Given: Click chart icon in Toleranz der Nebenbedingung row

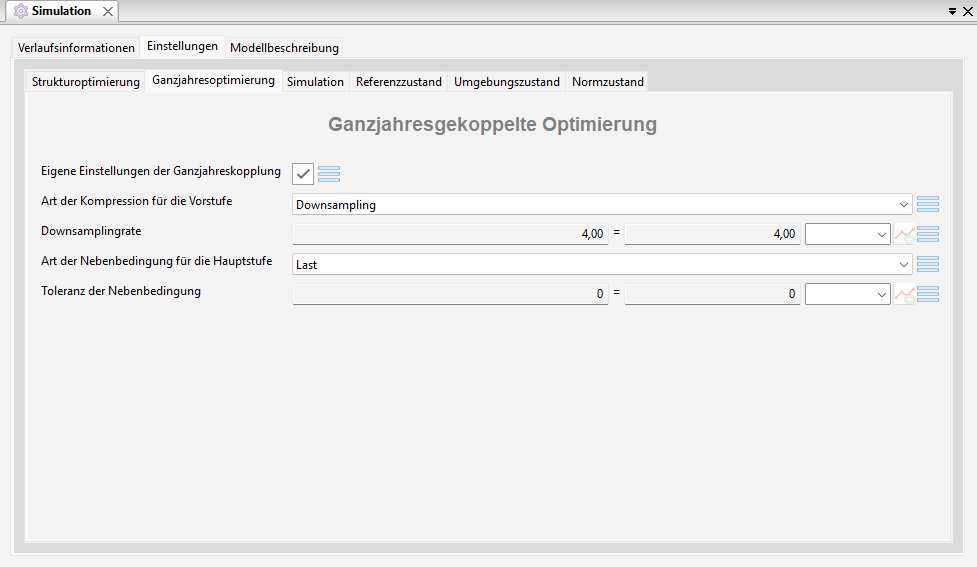Looking at the screenshot, I should coord(904,295).
